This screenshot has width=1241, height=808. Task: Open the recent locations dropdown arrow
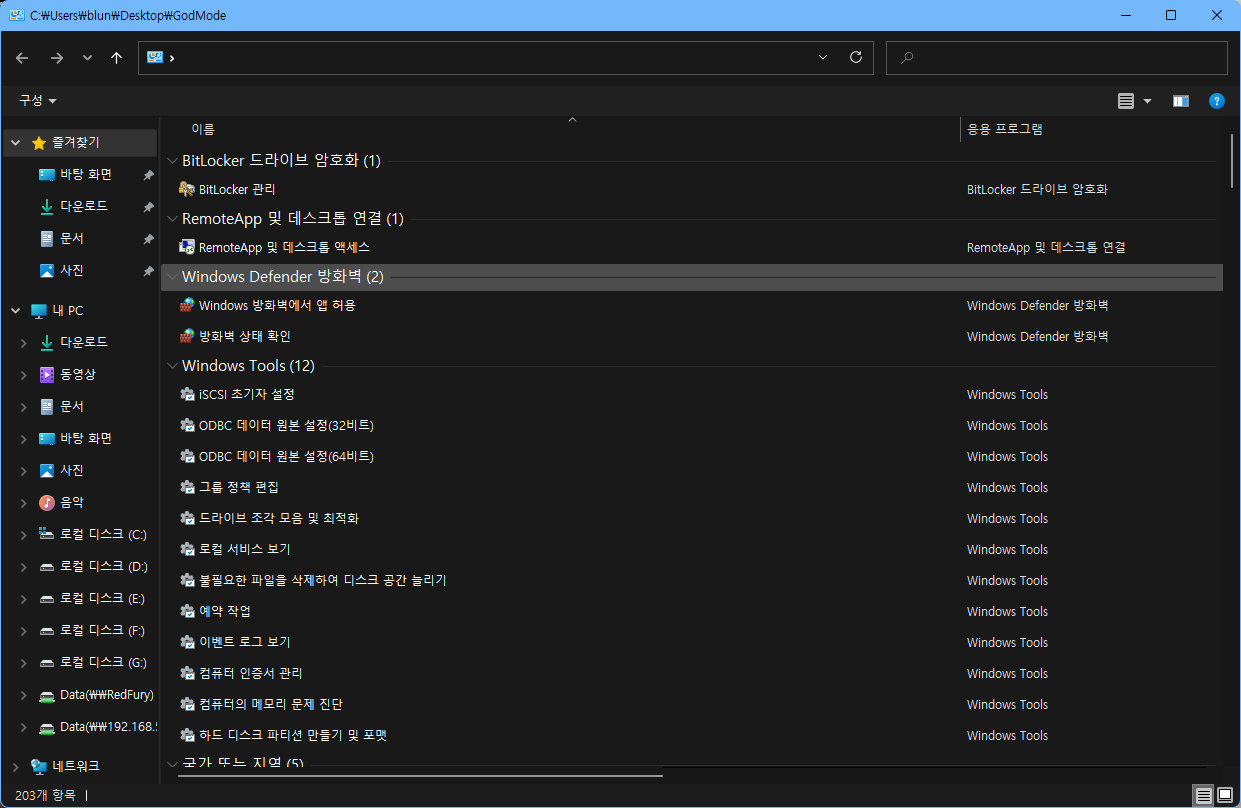pos(87,58)
